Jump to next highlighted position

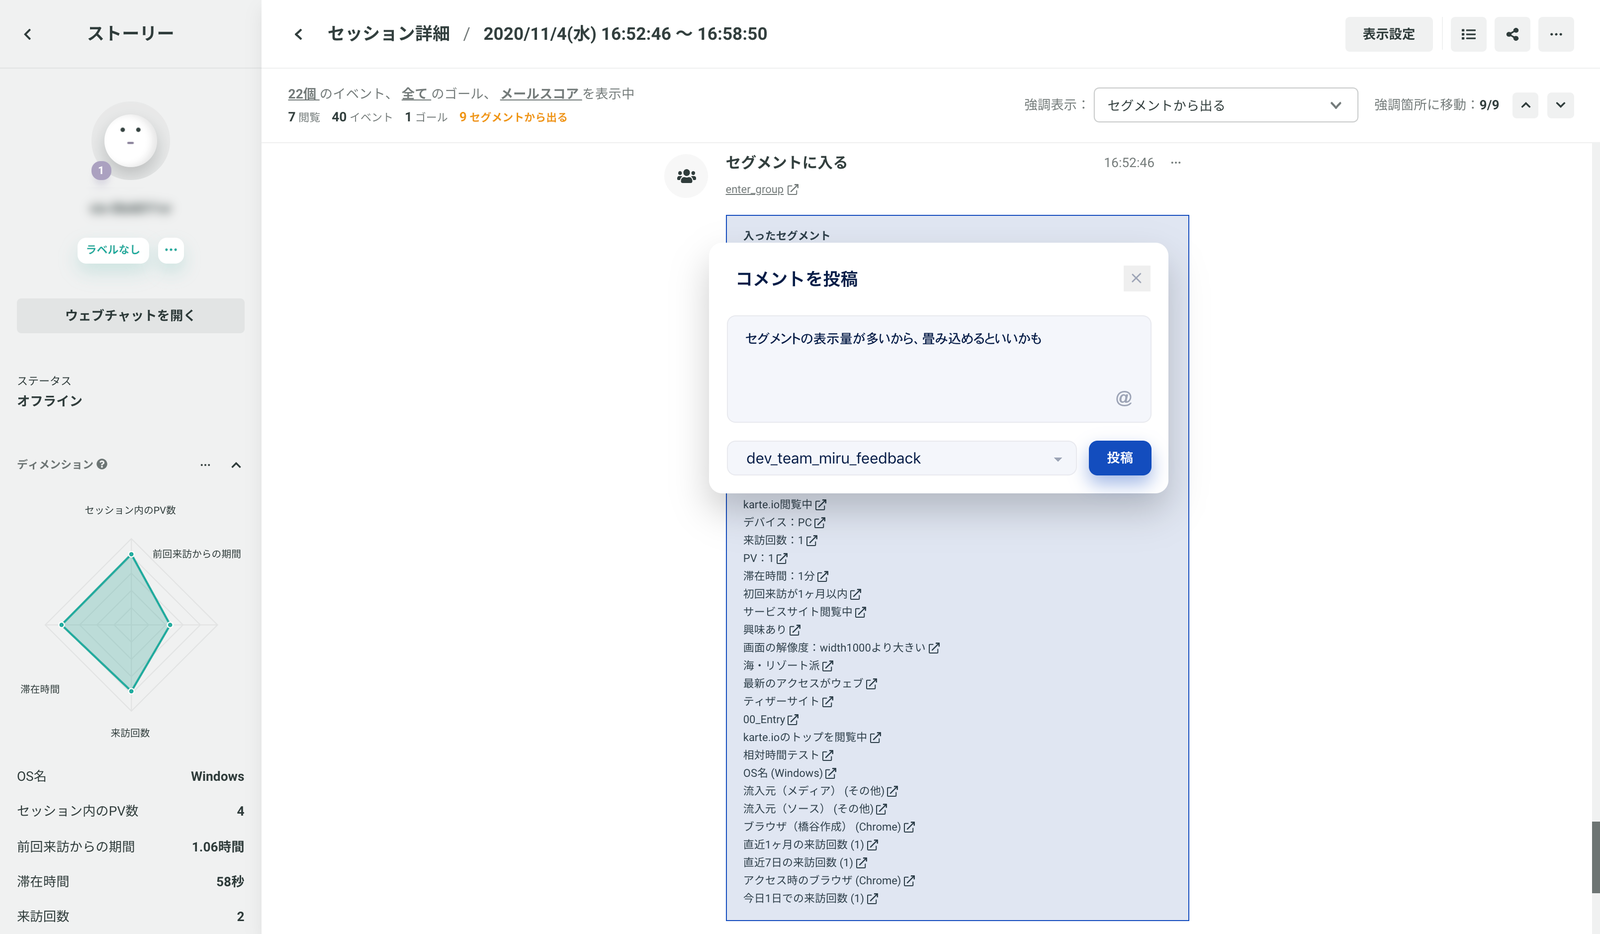1560,105
